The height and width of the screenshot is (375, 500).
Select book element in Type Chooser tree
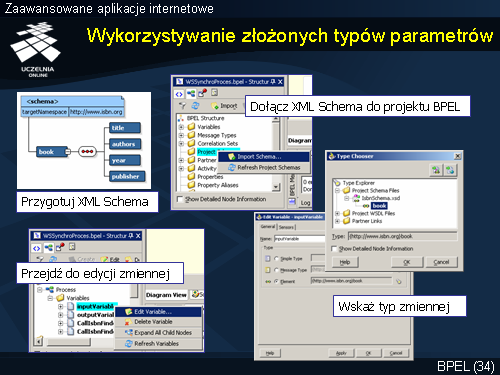pyautogui.click(x=379, y=206)
